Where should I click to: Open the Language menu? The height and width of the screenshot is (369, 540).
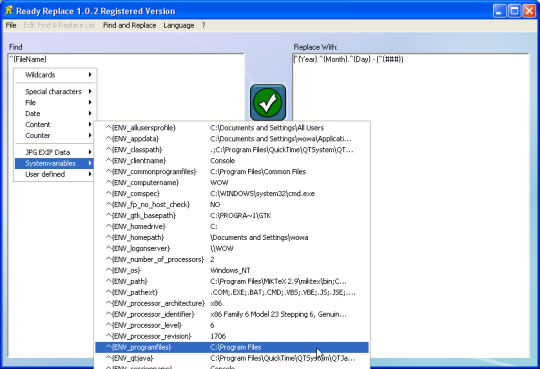pos(179,25)
